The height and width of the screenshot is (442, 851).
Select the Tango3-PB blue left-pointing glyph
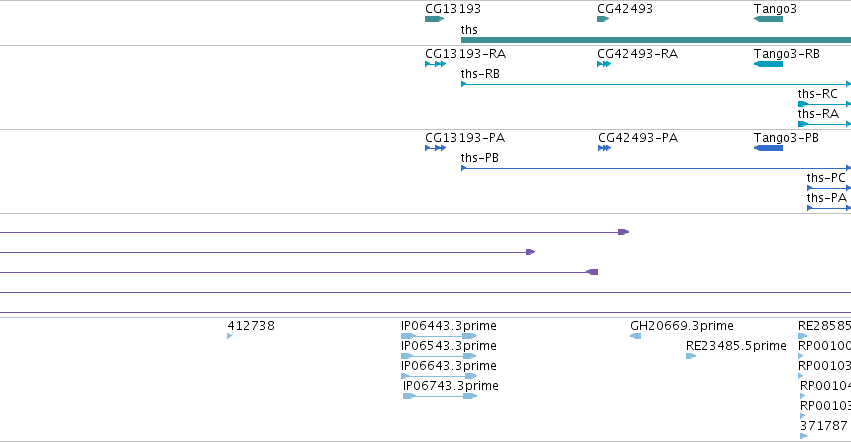(x=769, y=148)
